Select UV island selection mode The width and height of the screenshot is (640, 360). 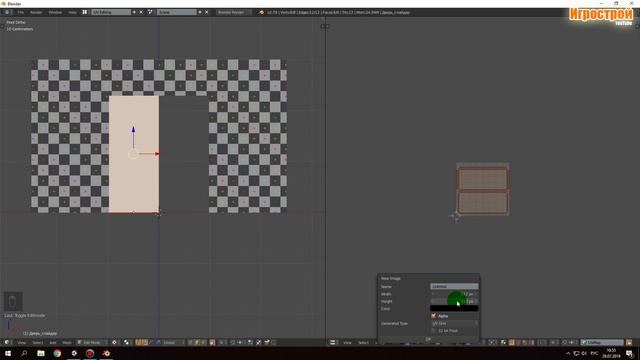tap(531, 342)
